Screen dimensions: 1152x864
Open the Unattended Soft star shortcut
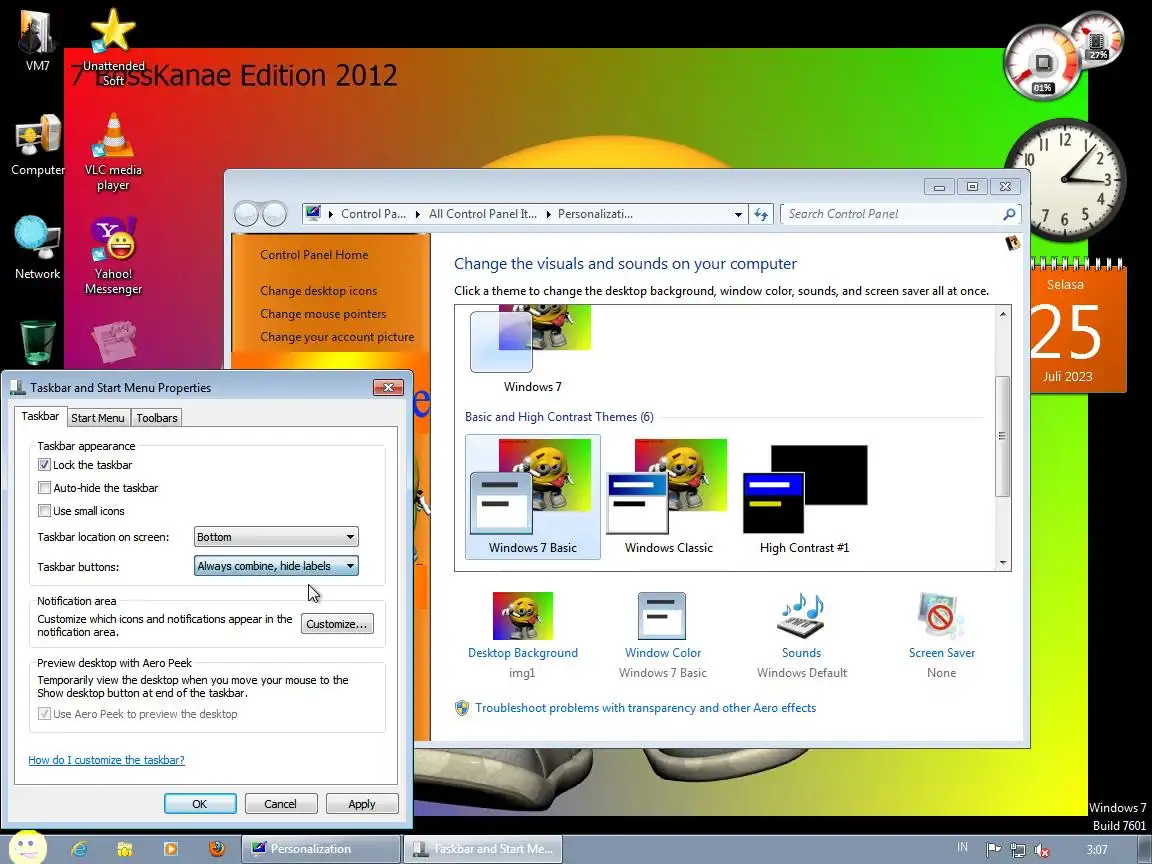coord(113,46)
